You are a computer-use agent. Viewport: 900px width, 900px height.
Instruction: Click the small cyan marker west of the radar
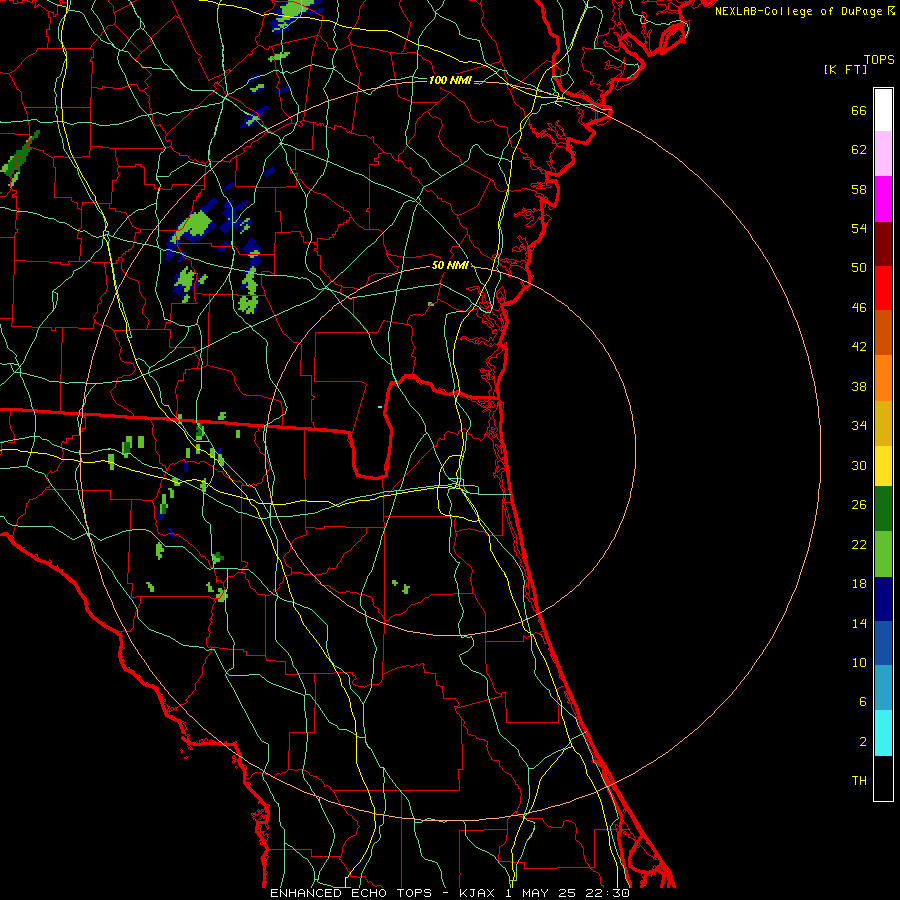380,407
